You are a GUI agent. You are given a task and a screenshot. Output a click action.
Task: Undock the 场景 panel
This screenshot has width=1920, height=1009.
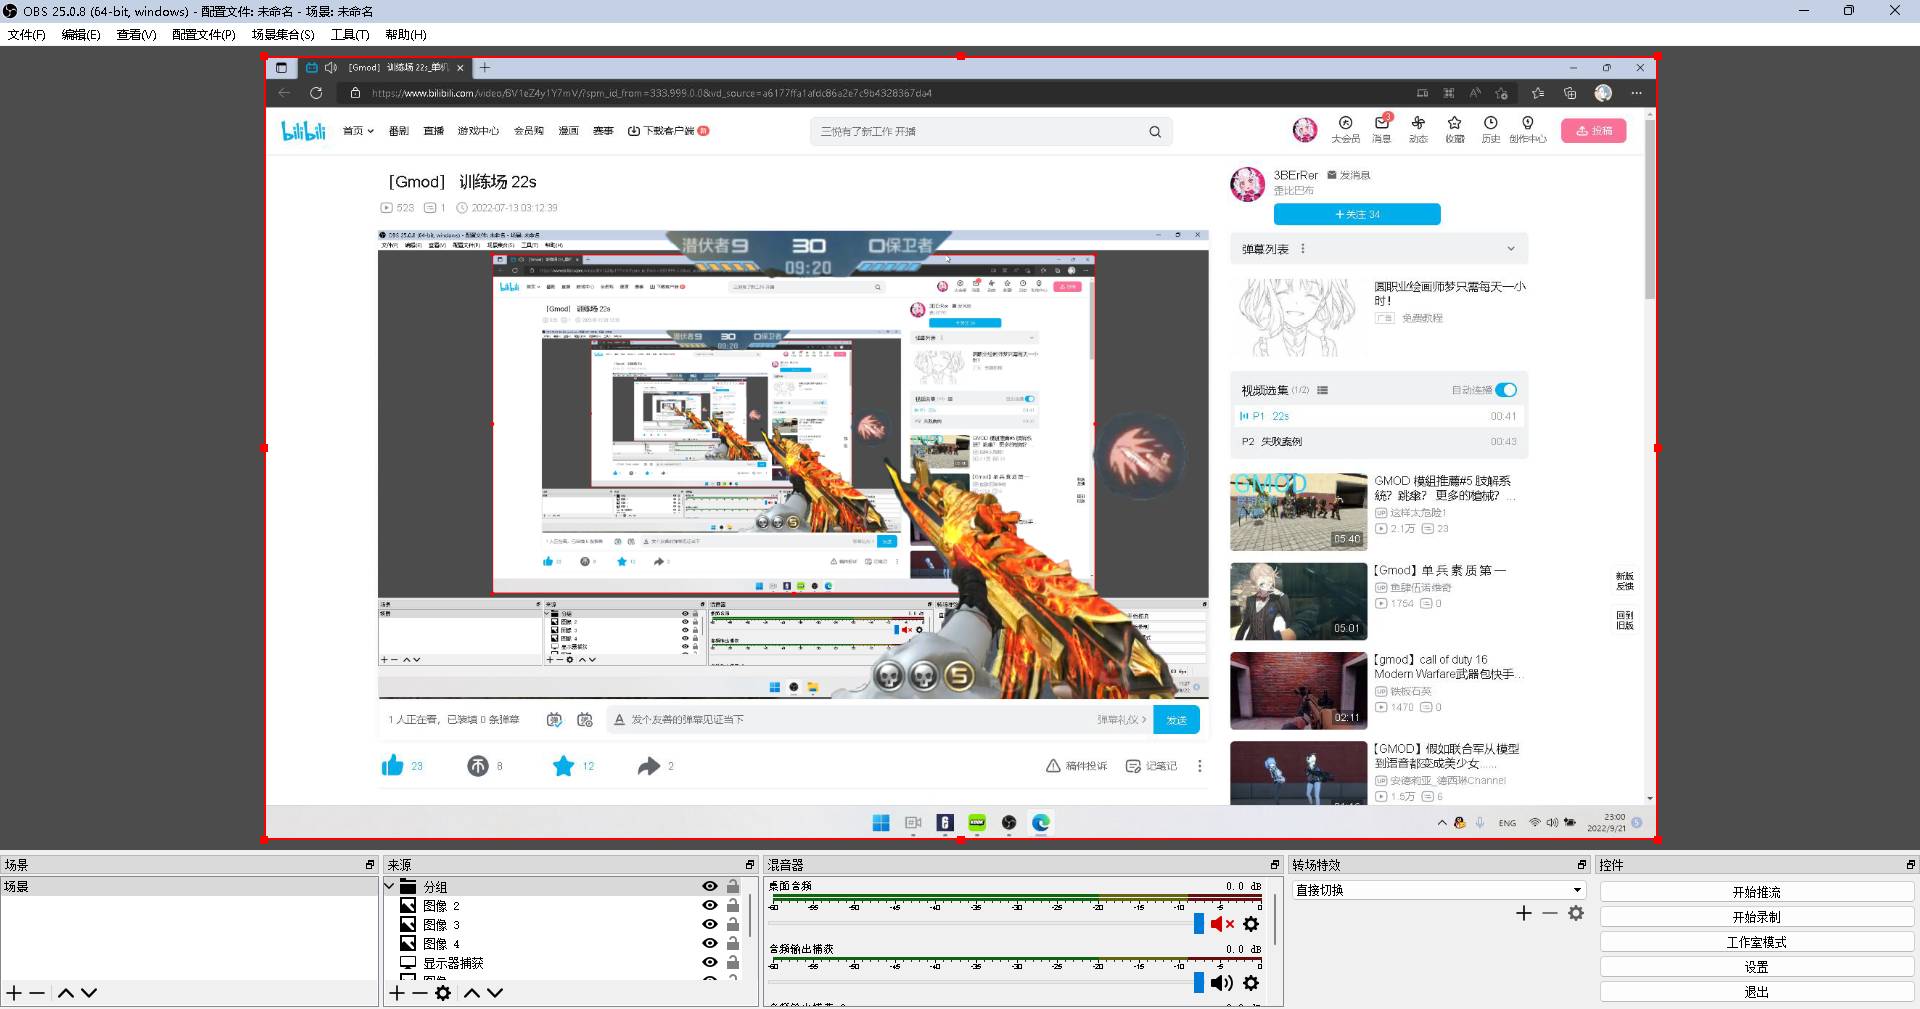pyautogui.click(x=370, y=865)
